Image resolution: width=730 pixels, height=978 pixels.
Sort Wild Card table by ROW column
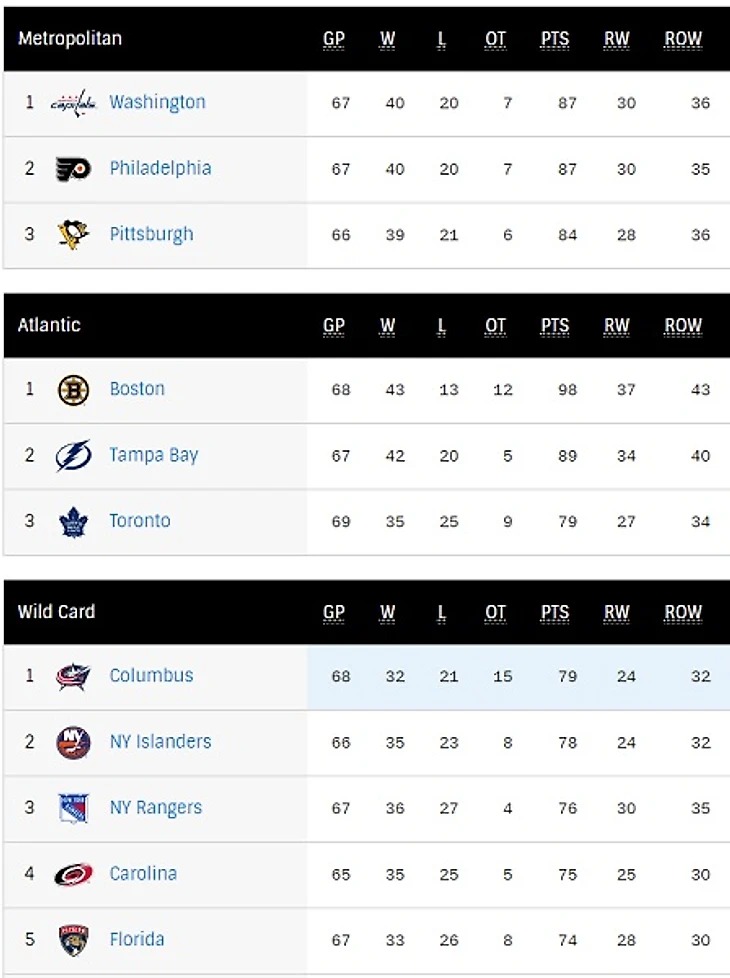point(683,612)
